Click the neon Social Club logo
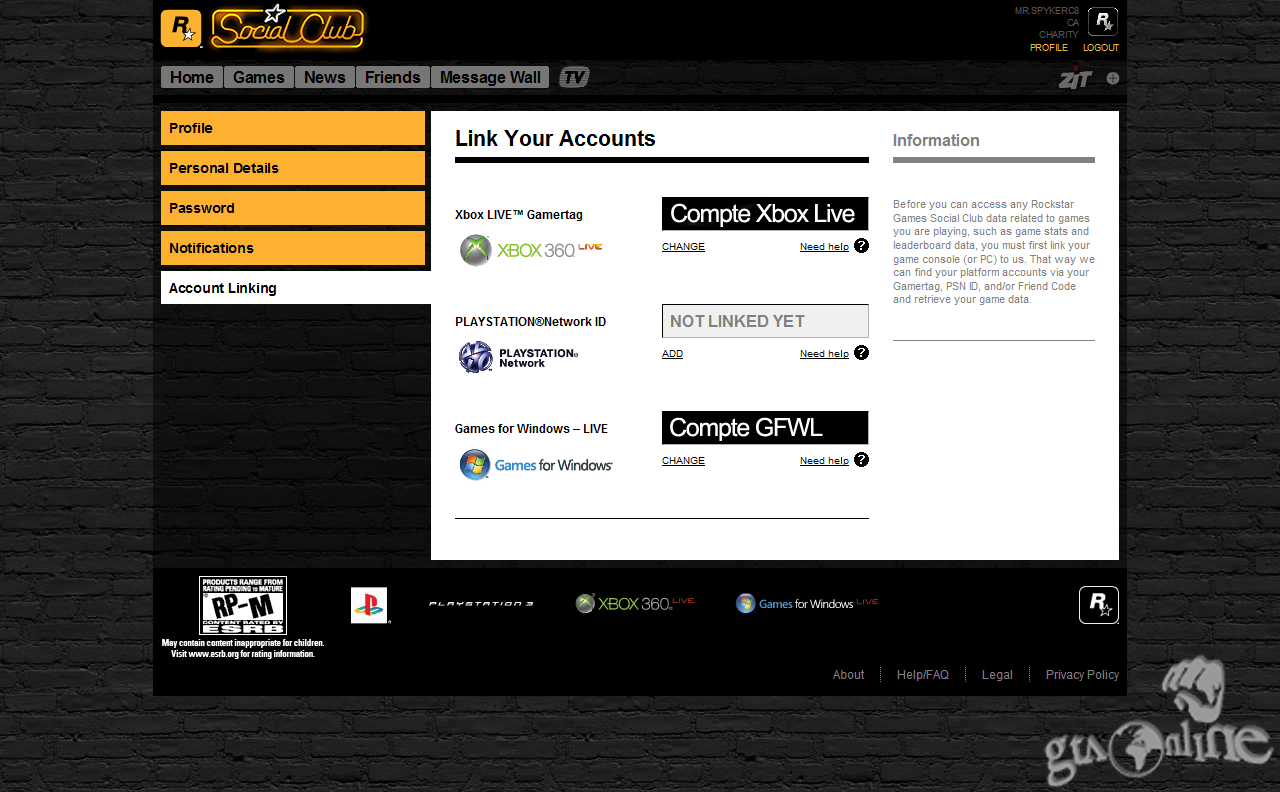This screenshot has width=1280, height=792. coord(288,28)
